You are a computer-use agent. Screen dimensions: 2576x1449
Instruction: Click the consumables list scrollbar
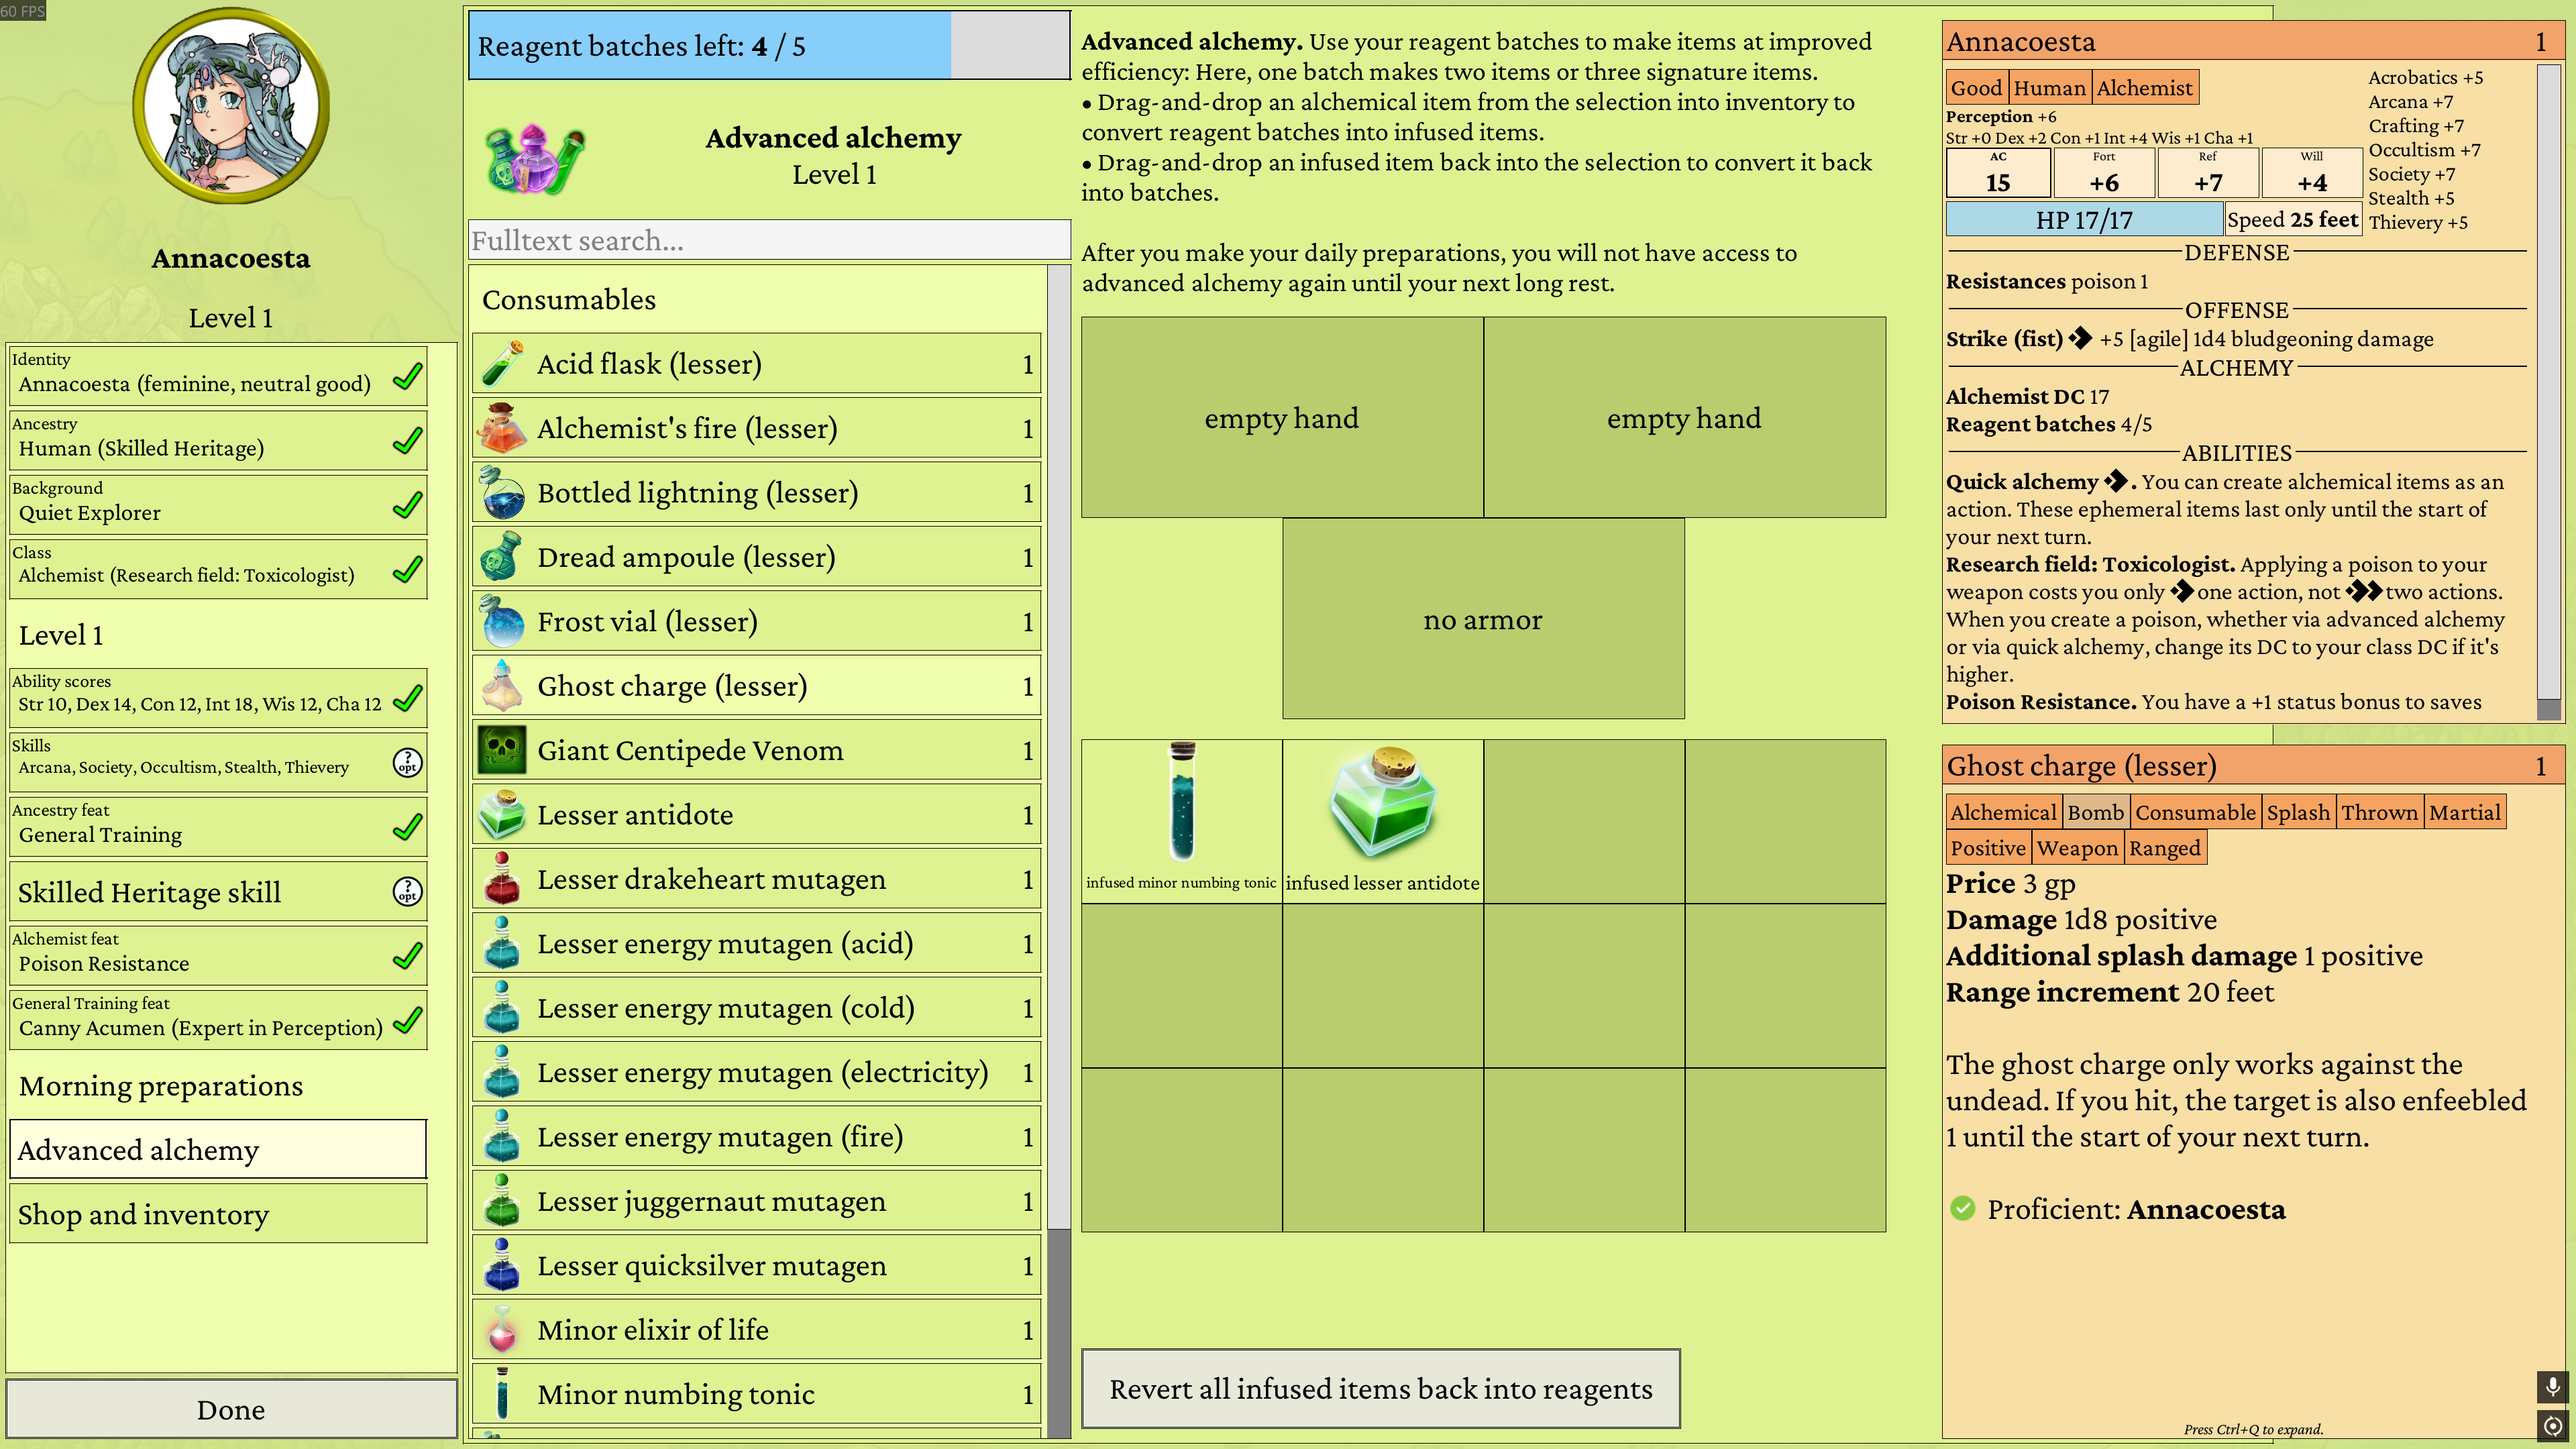point(1059,852)
